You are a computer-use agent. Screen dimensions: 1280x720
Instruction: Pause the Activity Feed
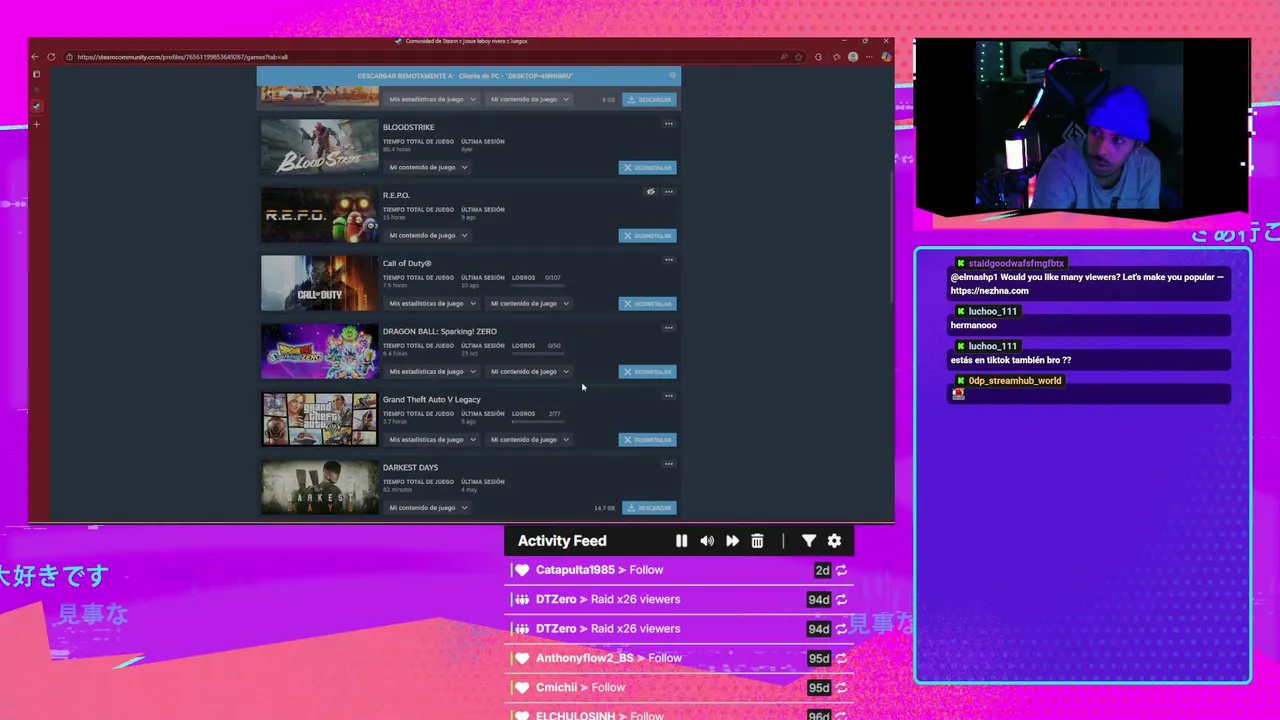681,541
